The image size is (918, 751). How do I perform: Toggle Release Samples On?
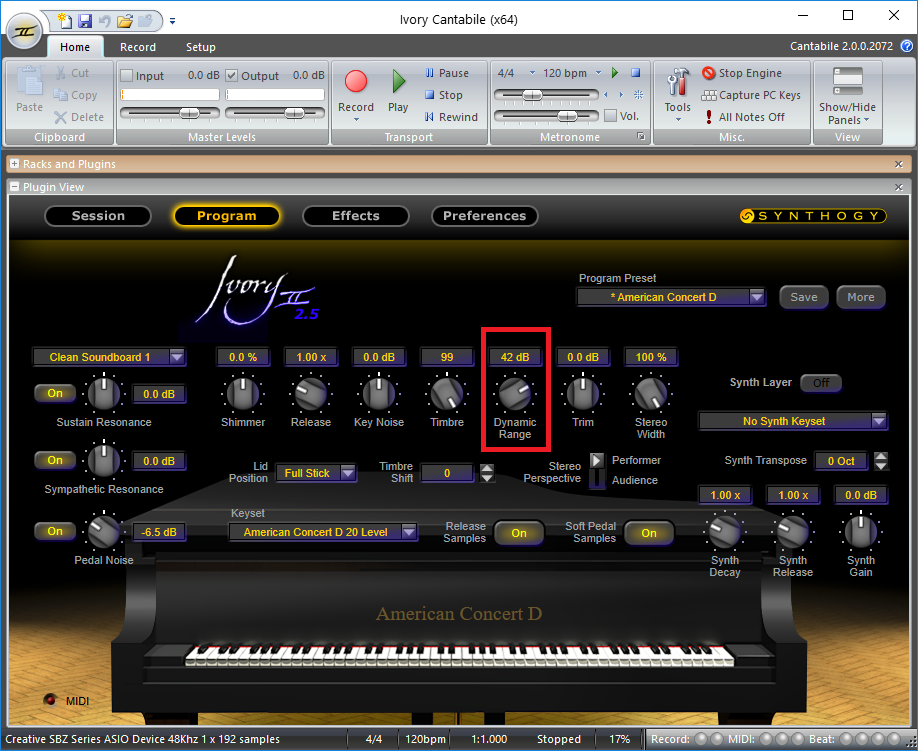[519, 533]
